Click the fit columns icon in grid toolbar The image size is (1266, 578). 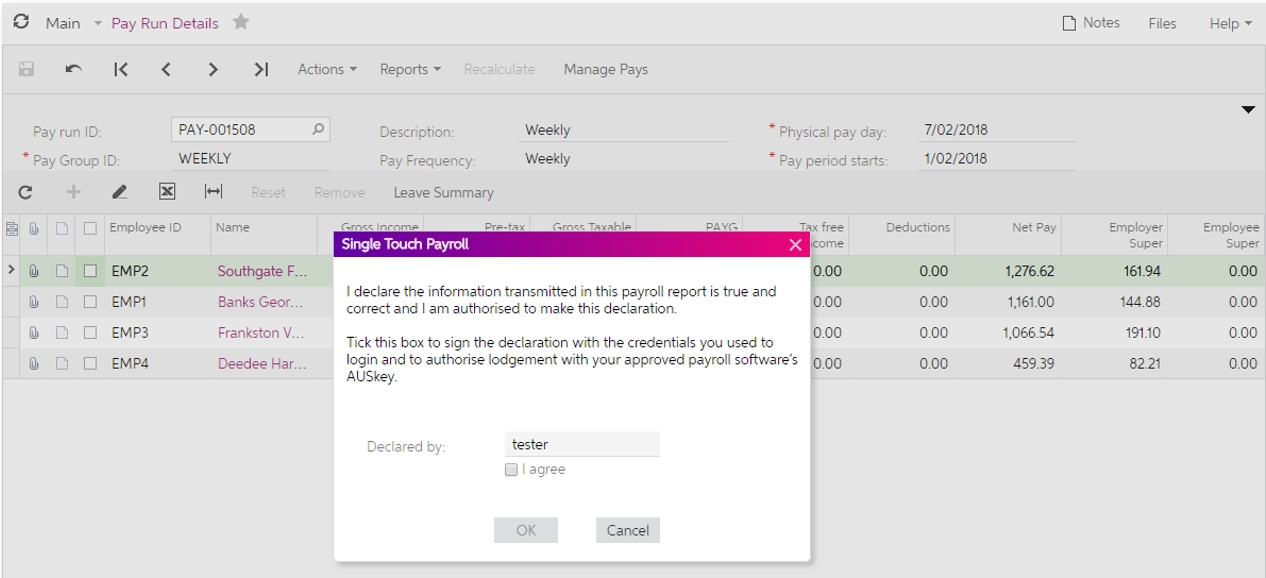coord(213,192)
